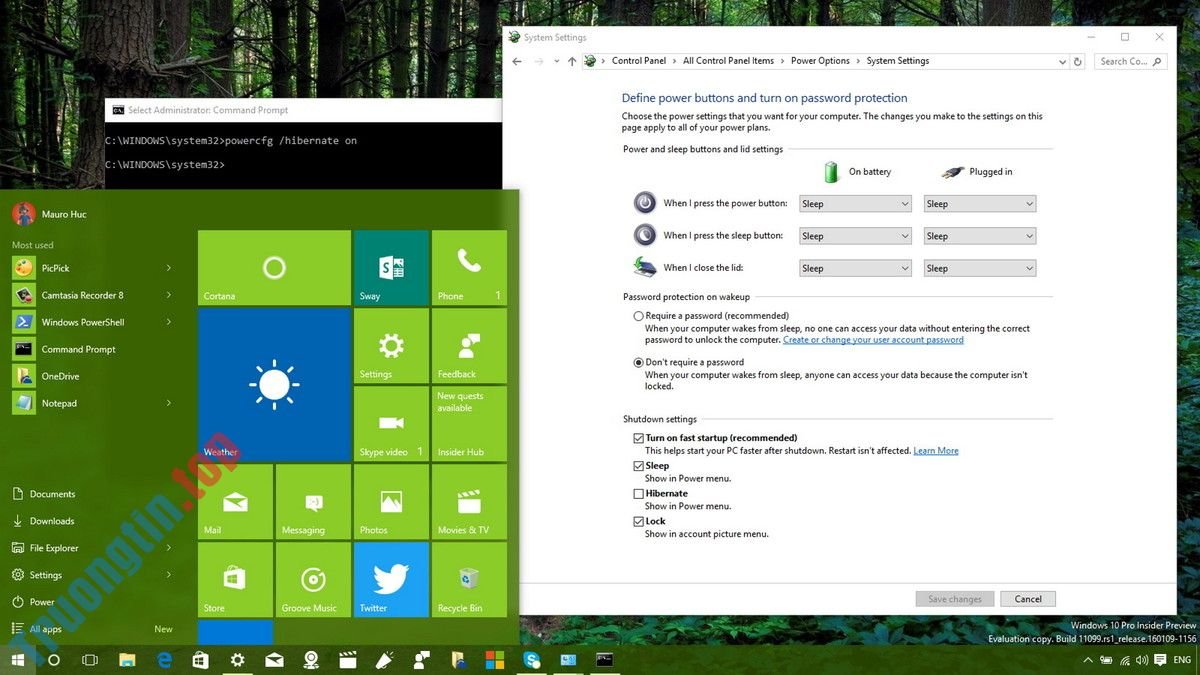Click Power in the Start menu
This screenshot has width=1200, height=675.
pos(42,602)
